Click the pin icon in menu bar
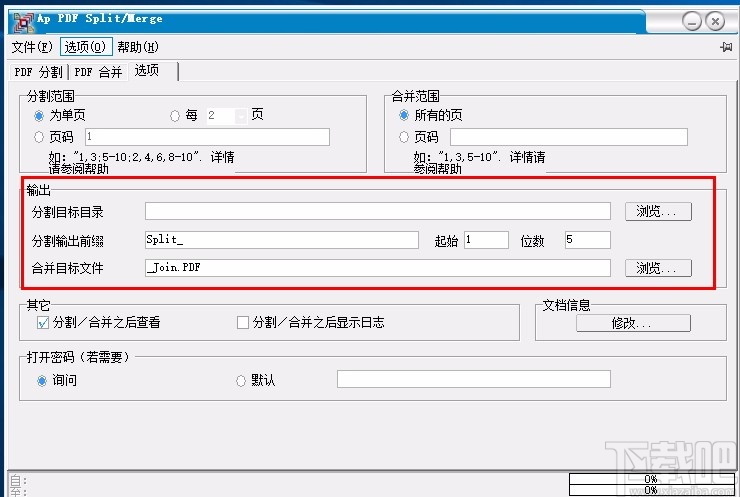 point(726,47)
